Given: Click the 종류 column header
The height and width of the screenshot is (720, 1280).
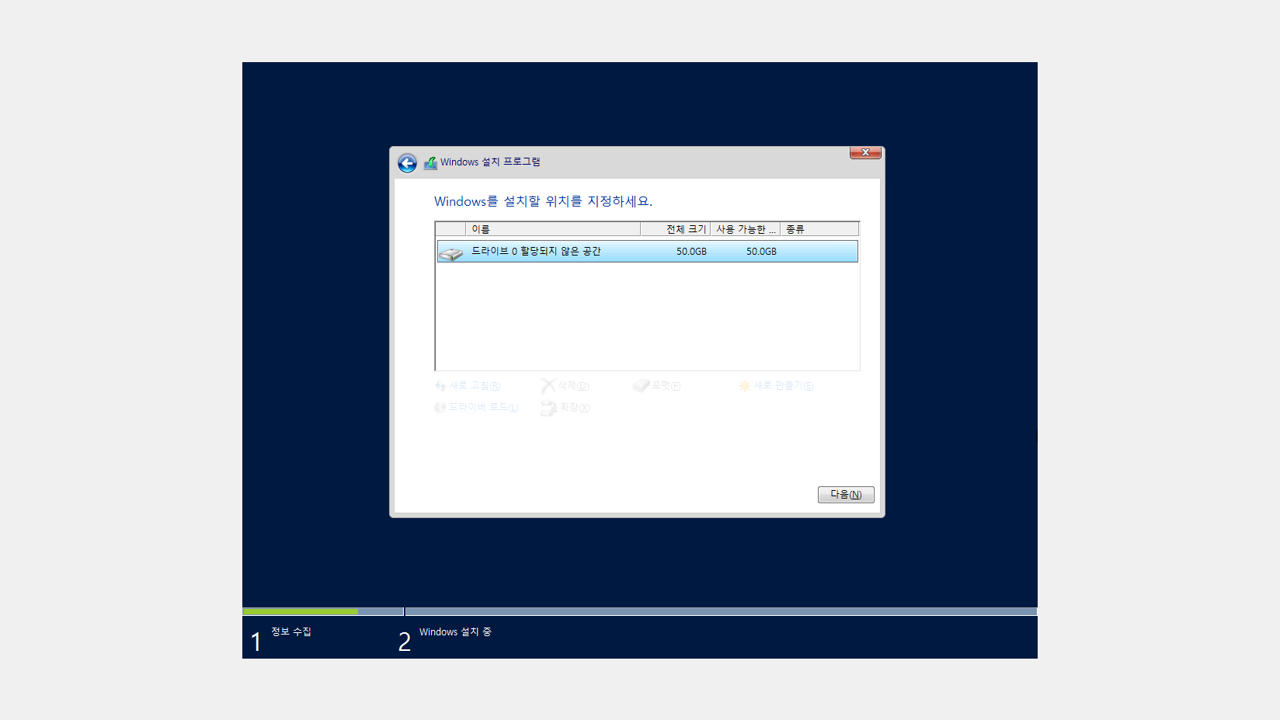Looking at the screenshot, I should (819, 229).
